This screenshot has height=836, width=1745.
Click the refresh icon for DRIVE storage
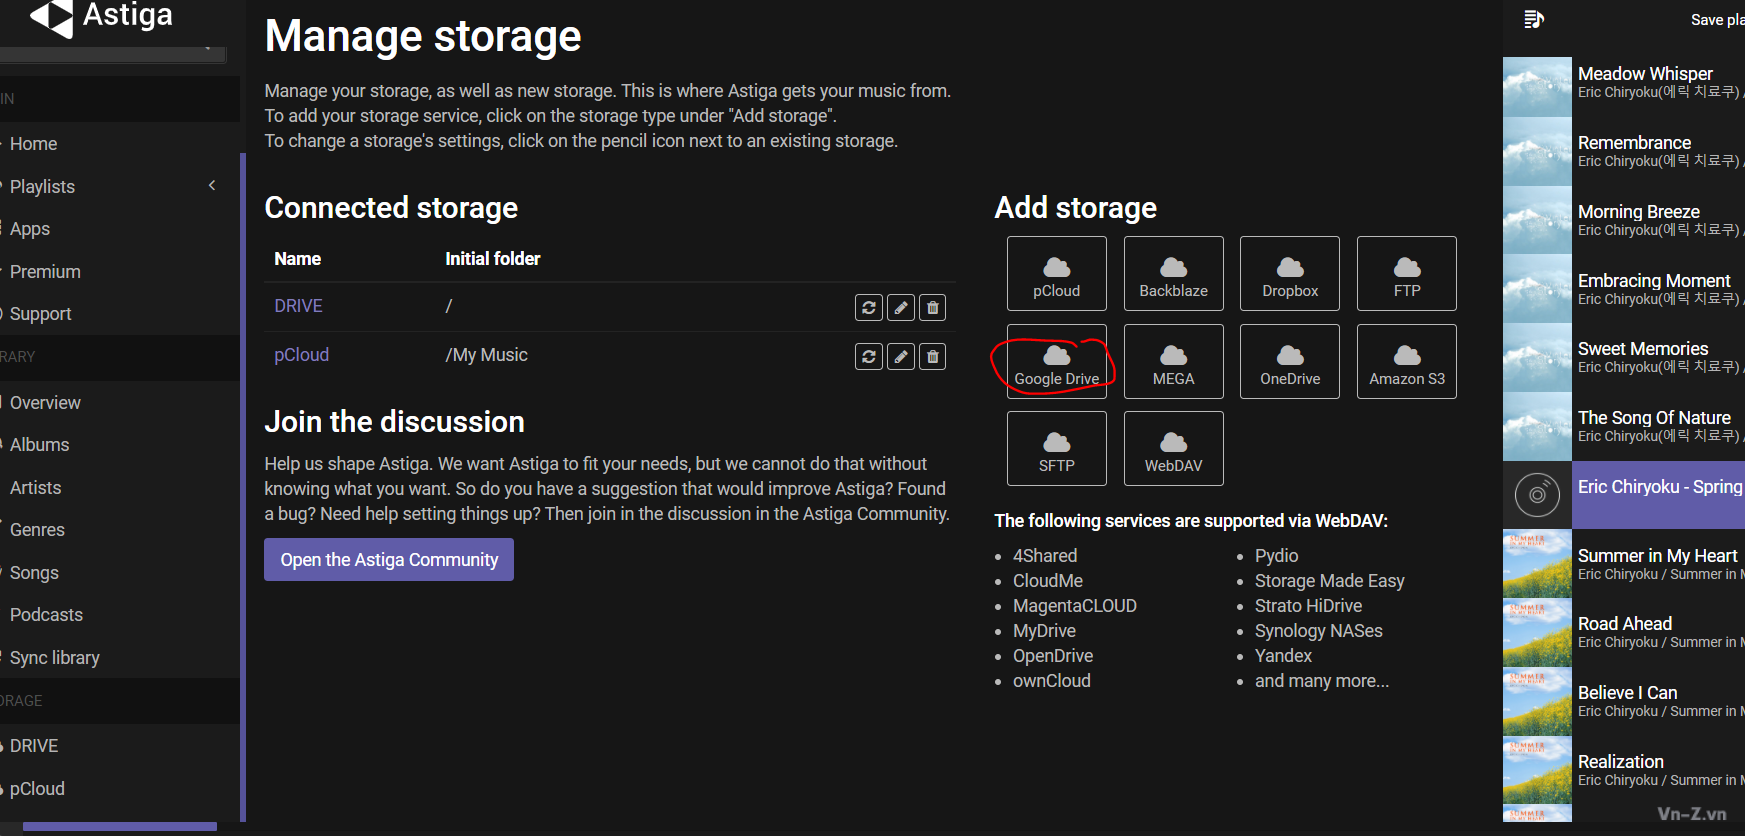(868, 308)
